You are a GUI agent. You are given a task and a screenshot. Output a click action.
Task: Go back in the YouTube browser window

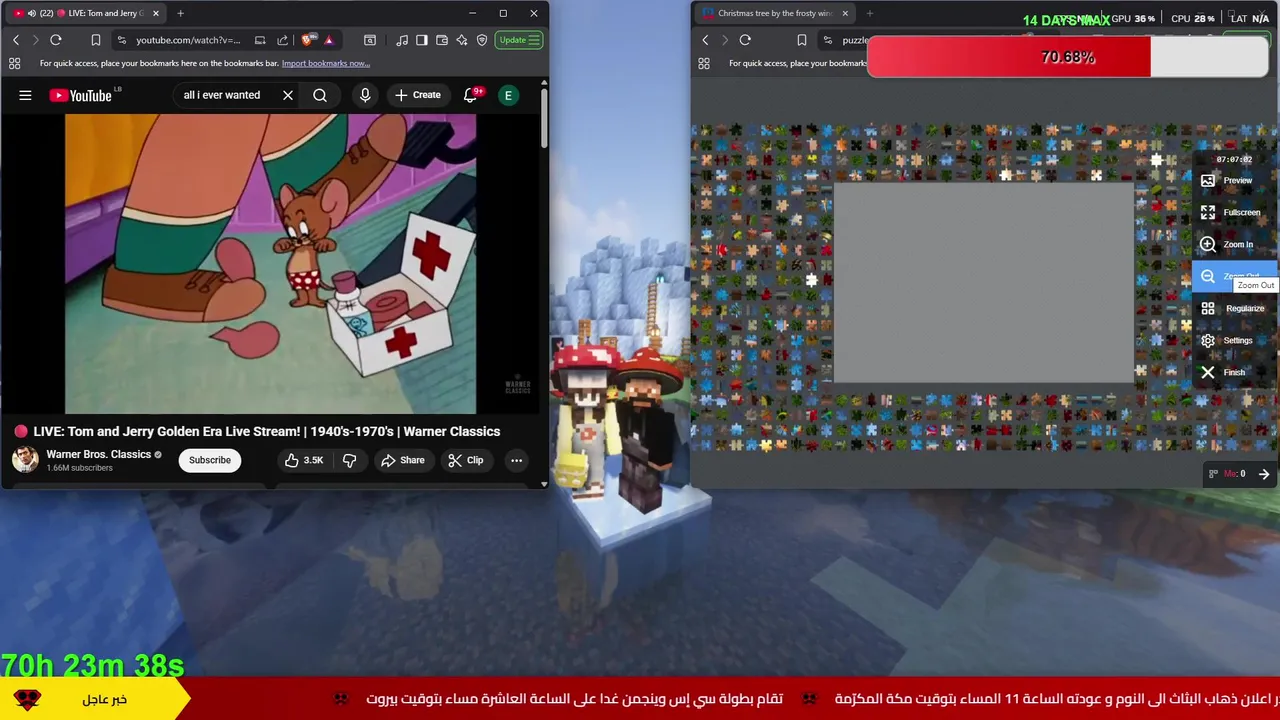[x=16, y=40]
